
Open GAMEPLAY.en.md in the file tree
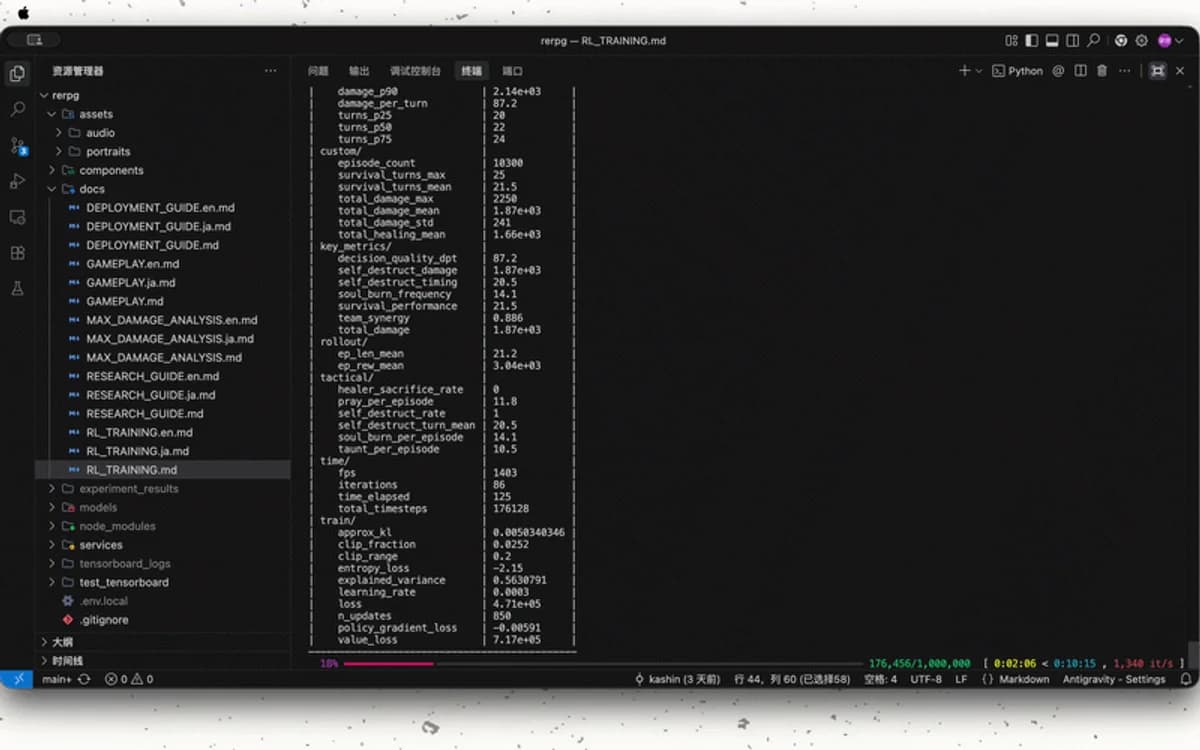132,264
